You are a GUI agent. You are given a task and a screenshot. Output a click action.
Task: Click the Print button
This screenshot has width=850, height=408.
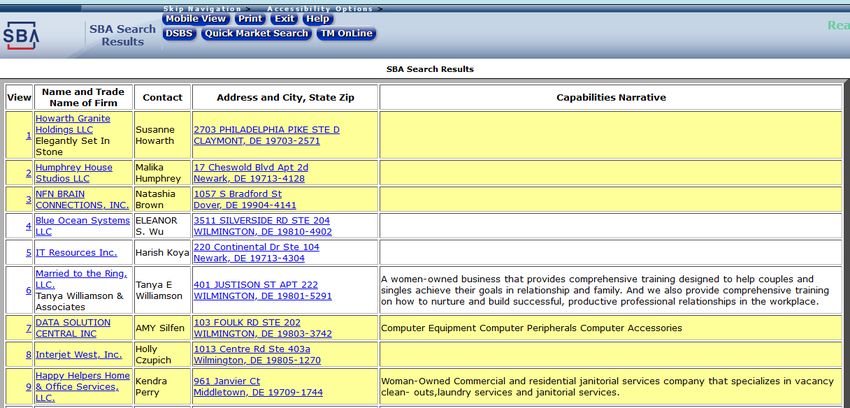pos(250,19)
